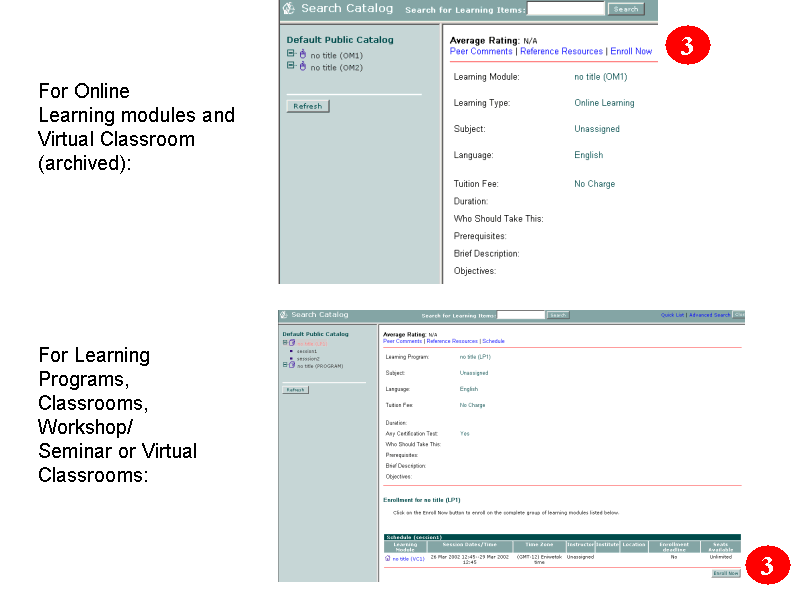The image size is (793, 590).
Task: Click the Schedule link in the bottom window
Action: point(494,341)
